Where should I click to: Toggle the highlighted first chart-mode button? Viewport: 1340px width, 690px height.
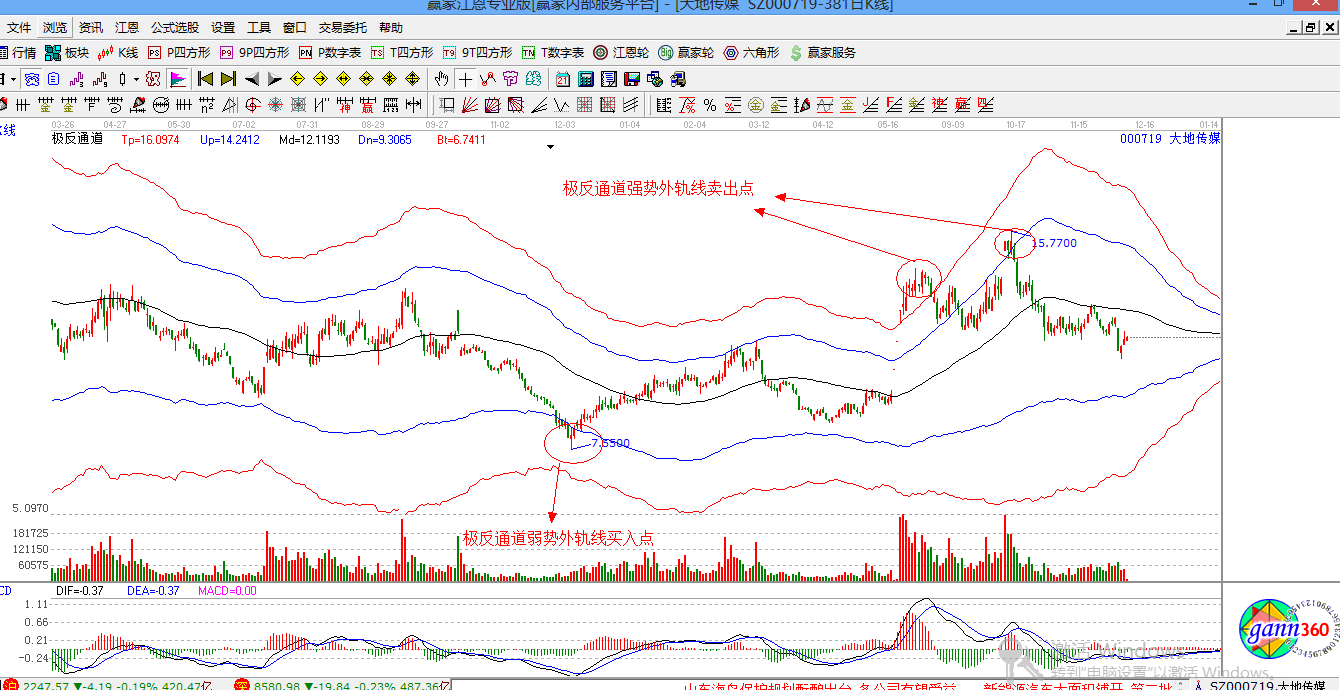[32, 79]
